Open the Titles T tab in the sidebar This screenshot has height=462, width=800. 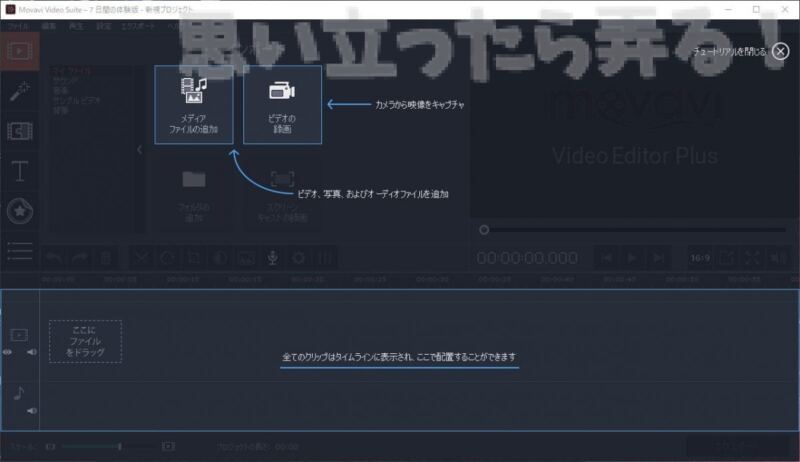point(20,171)
